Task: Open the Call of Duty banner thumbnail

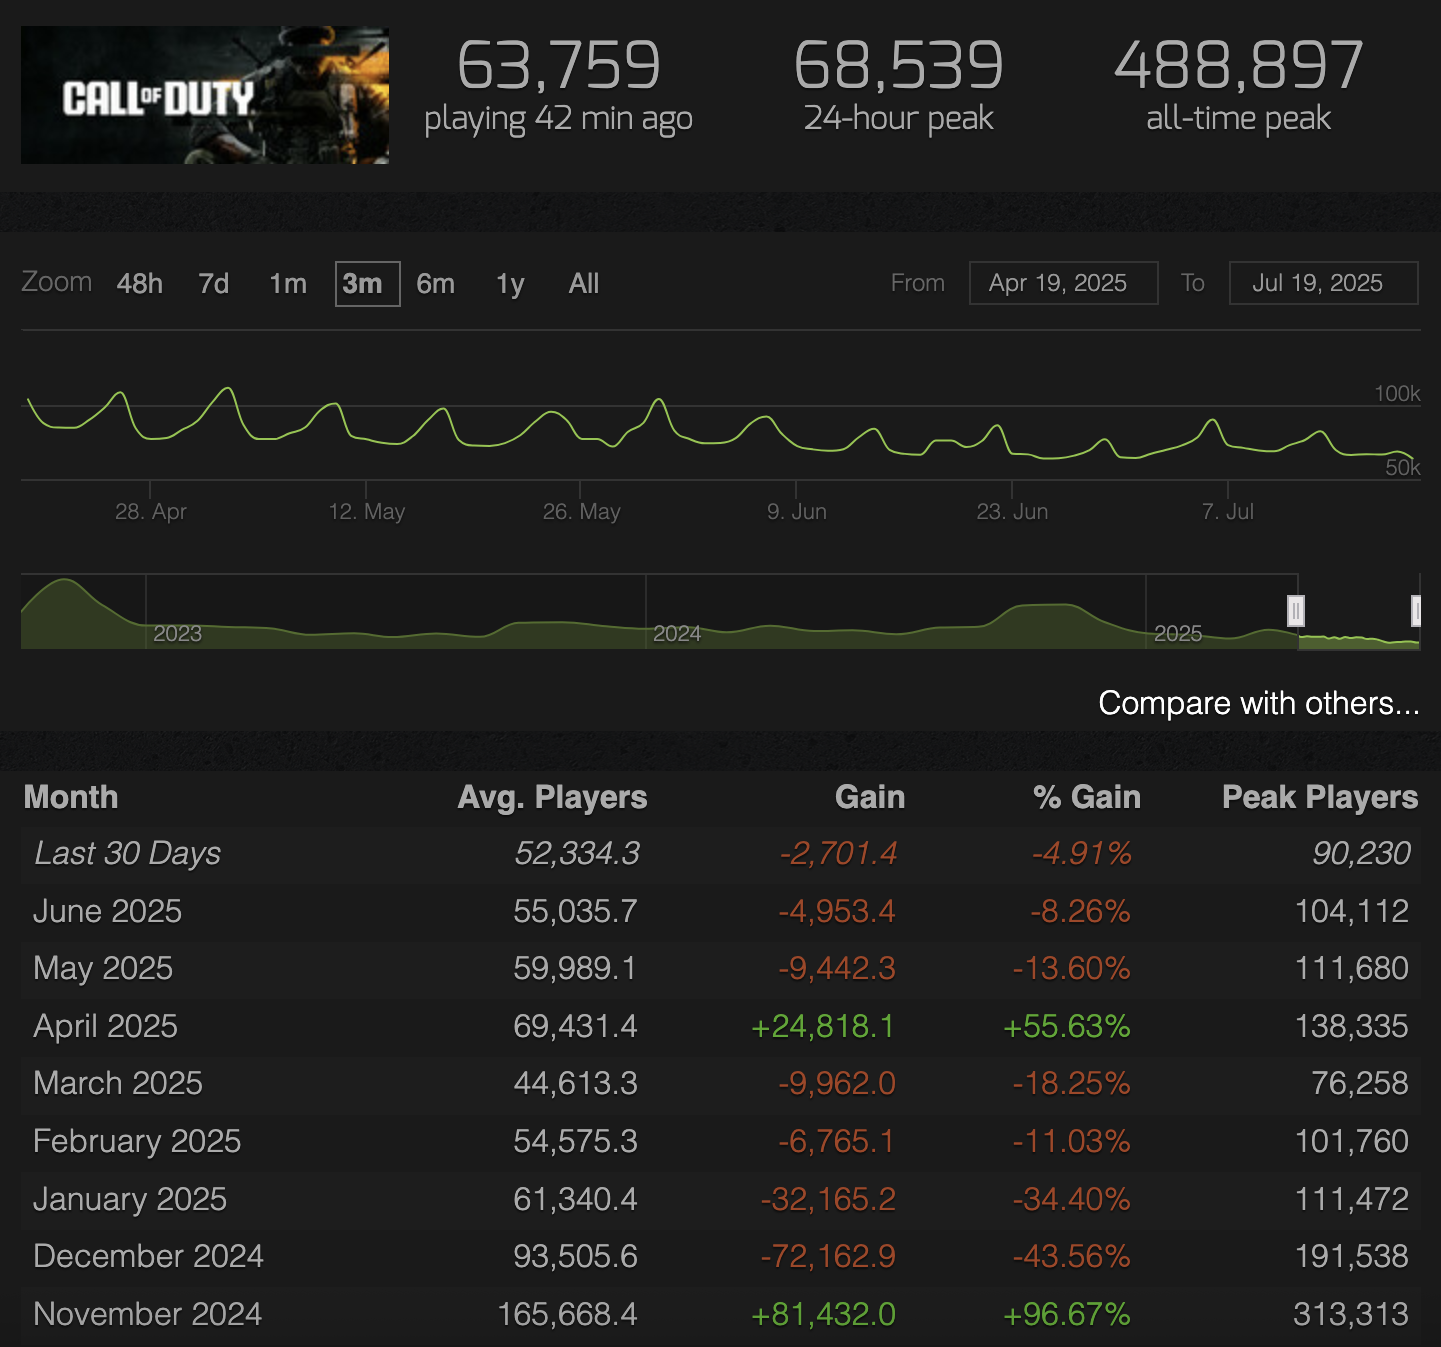Action: click(205, 95)
